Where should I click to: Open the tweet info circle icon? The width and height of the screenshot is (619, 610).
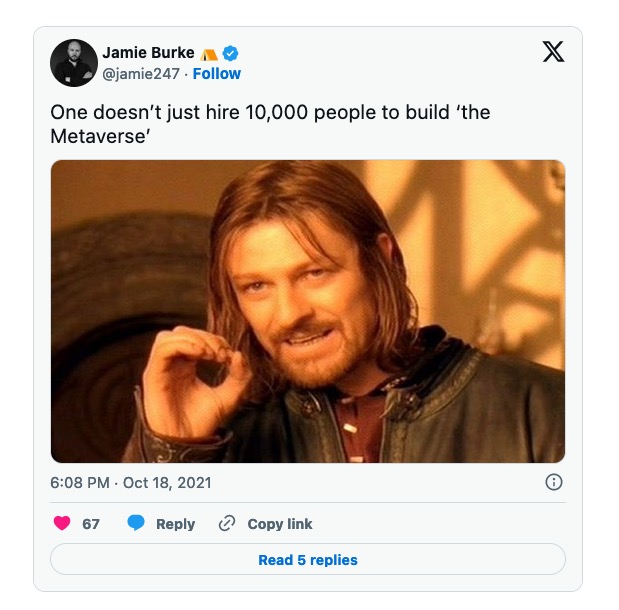(x=553, y=482)
